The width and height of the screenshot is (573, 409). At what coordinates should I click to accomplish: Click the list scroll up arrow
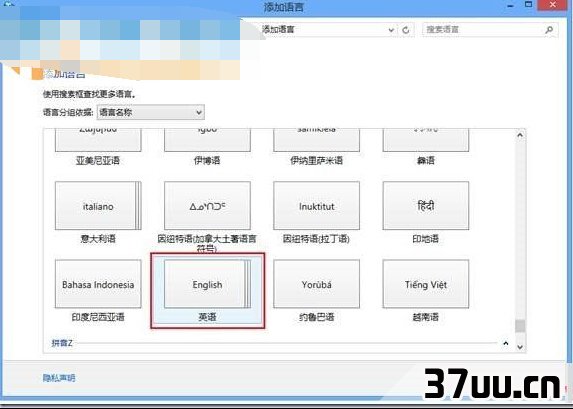520,135
